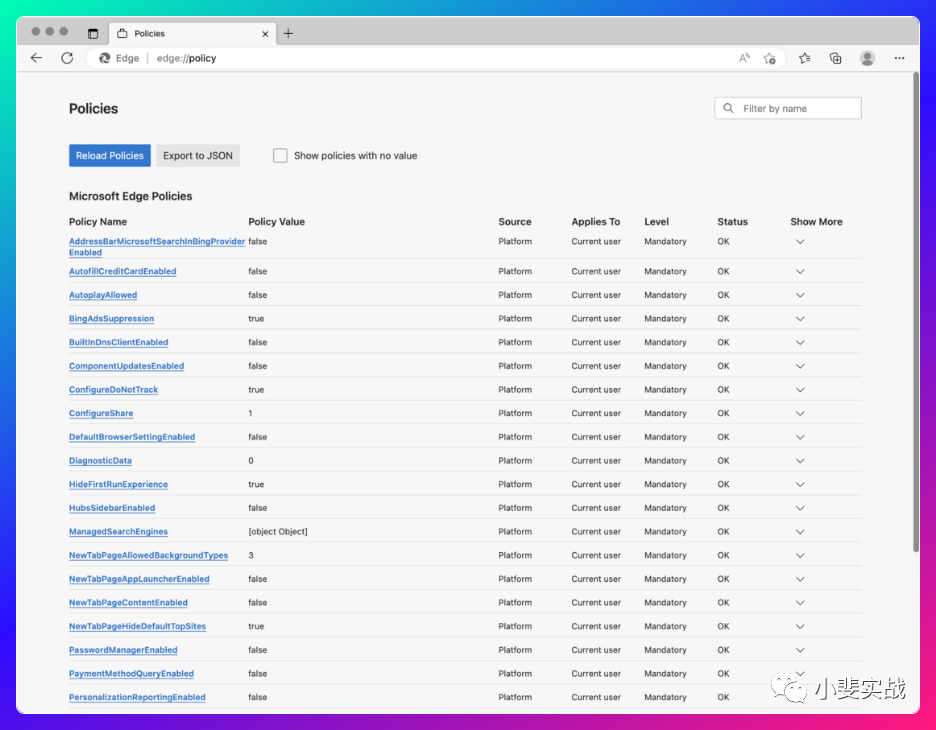Open ComponentUpdatesEnabled policy link
The image size is (936, 730).
pyautogui.click(x=126, y=366)
